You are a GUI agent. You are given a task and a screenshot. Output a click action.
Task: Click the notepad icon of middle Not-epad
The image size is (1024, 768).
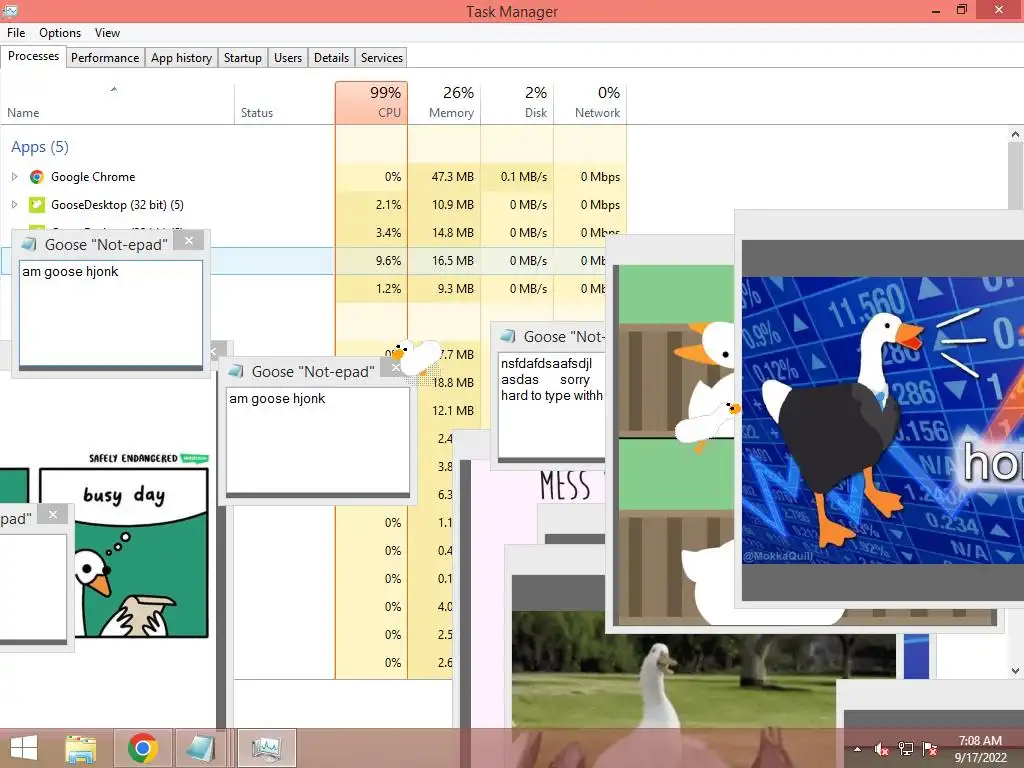[236, 371]
